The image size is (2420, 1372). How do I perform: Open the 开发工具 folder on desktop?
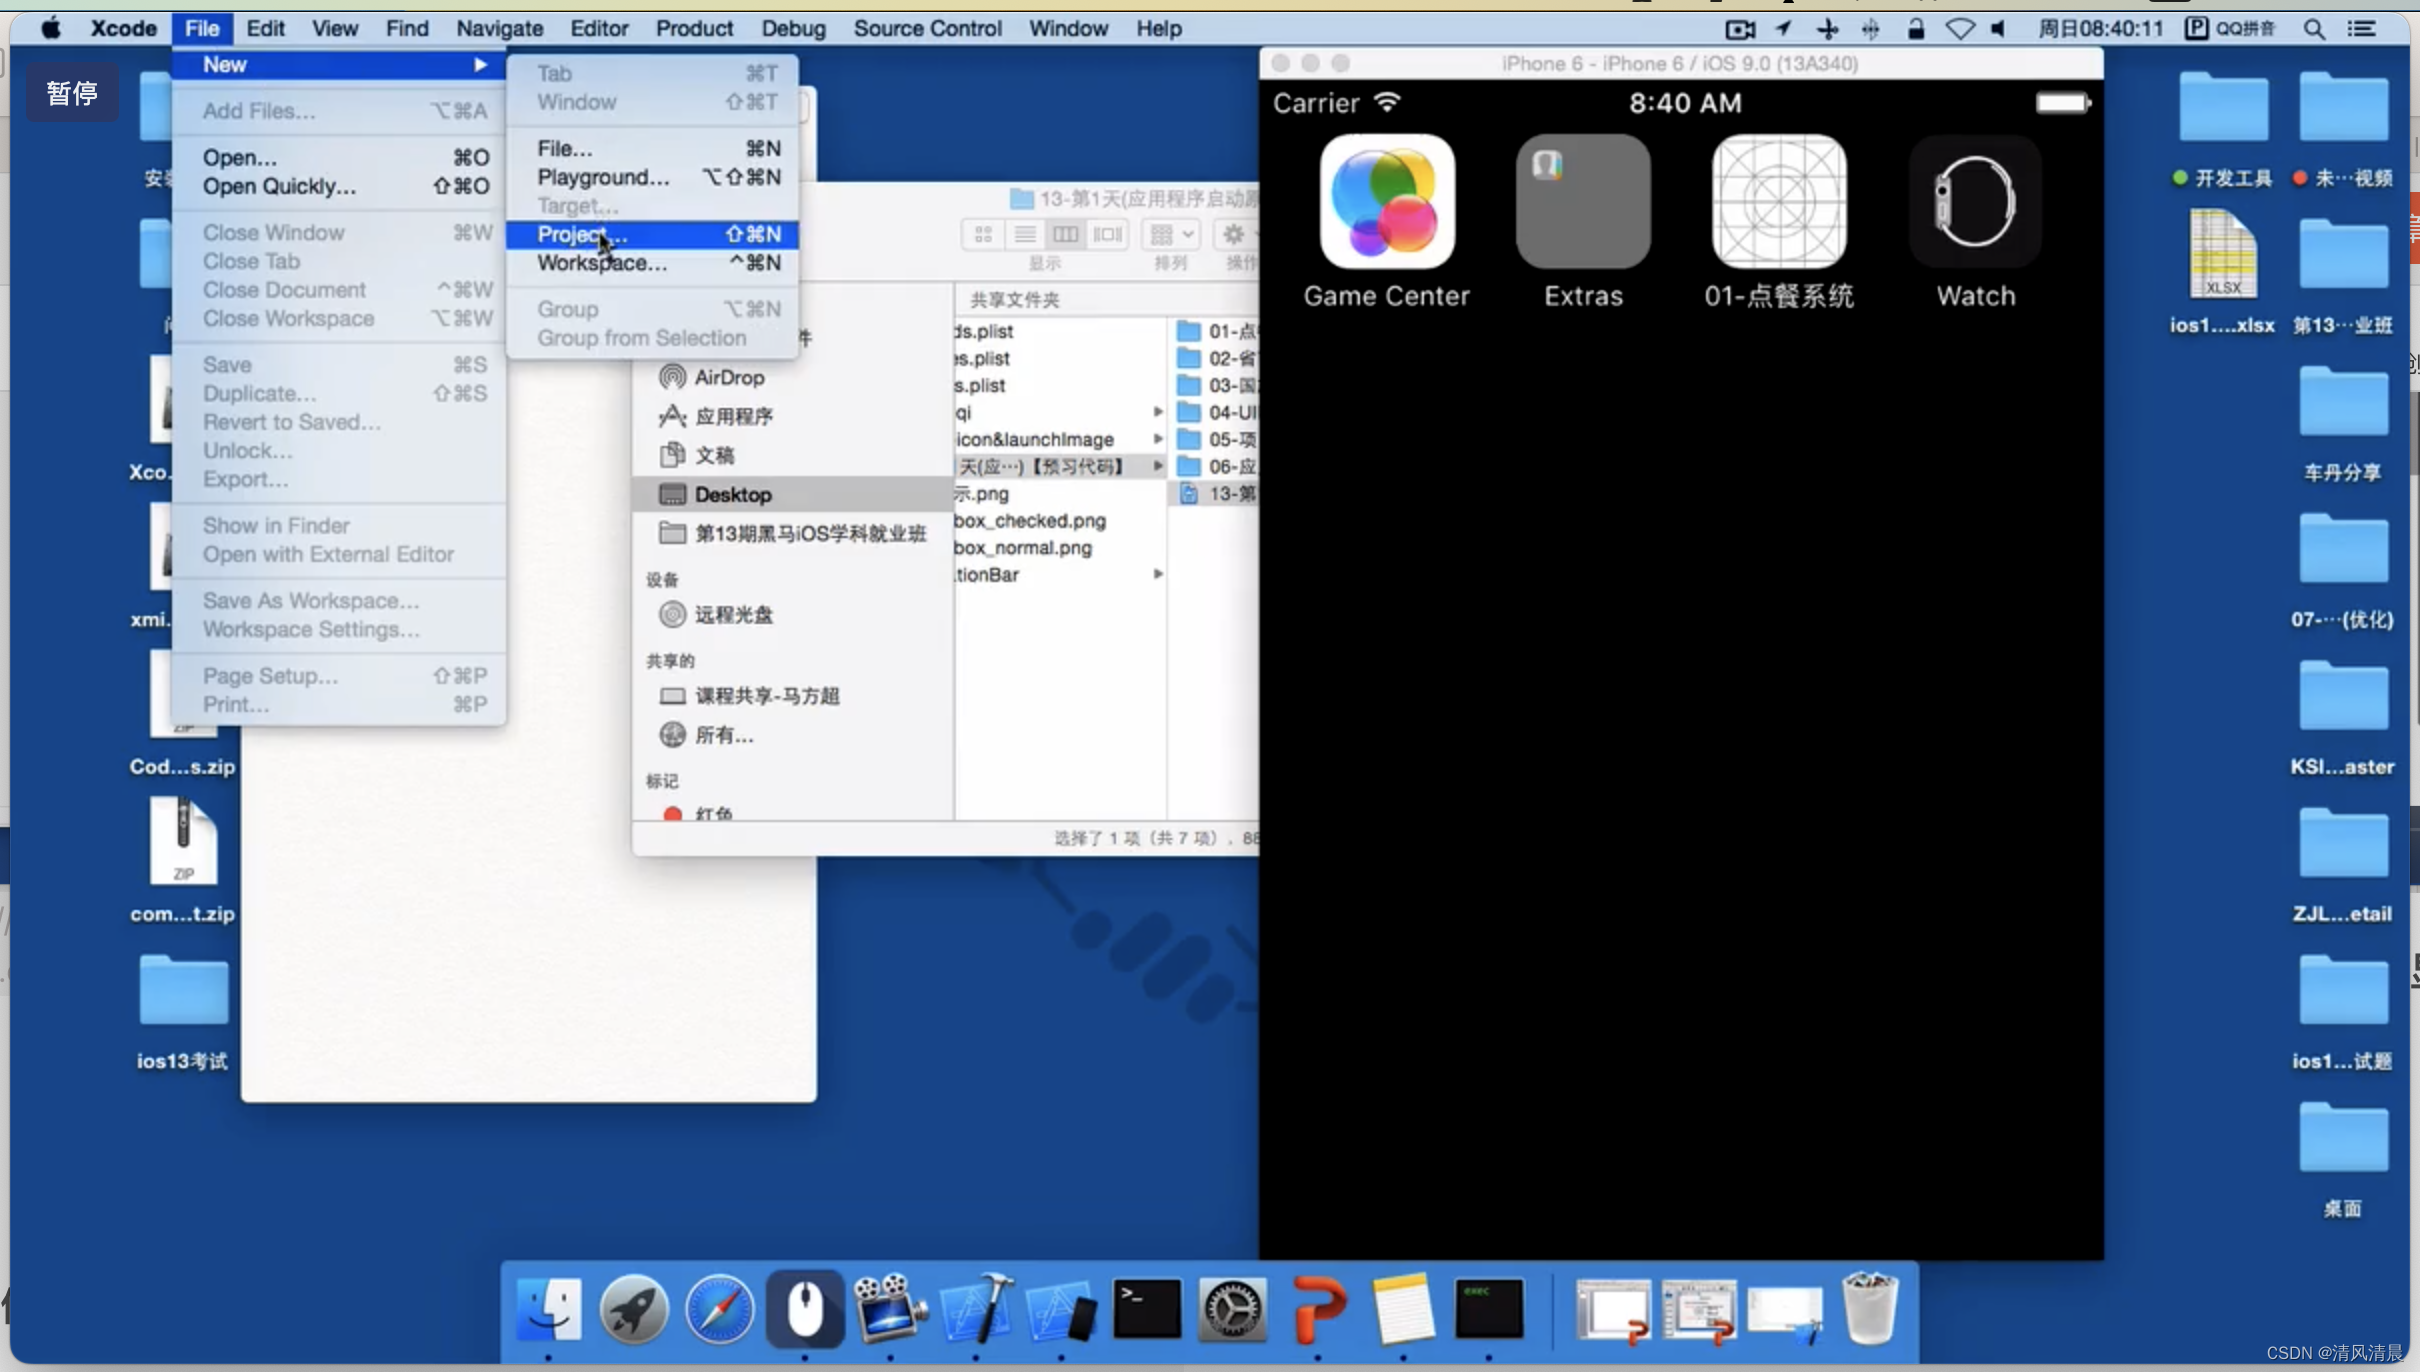[2223, 107]
